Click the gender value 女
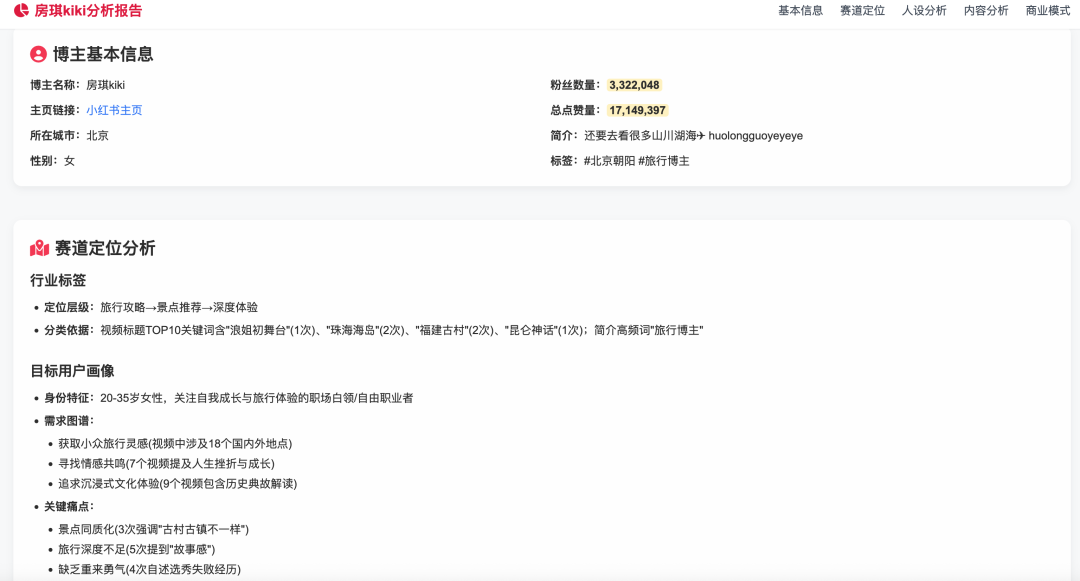The height and width of the screenshot is (581, 1080). pyautogui.click(x=70, y=161)
